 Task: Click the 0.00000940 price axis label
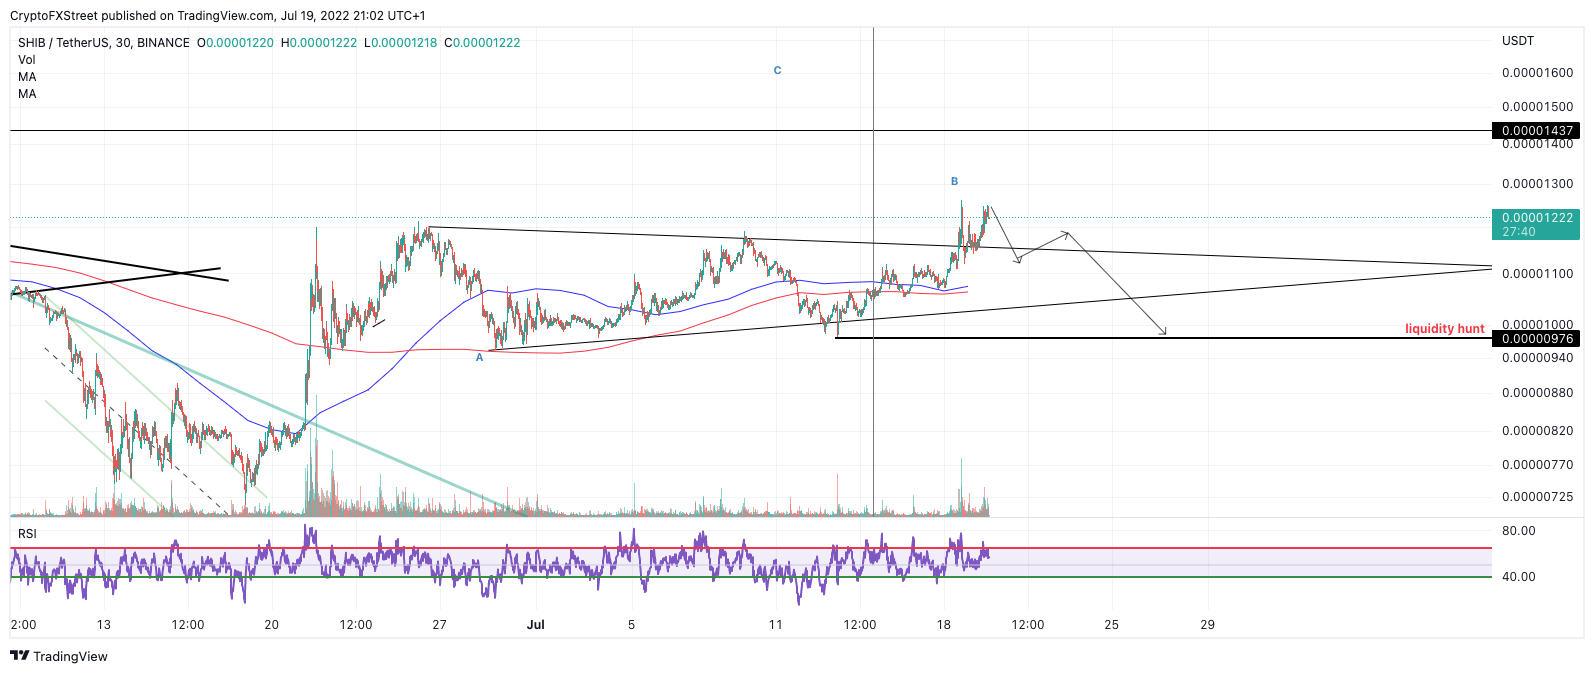tap(1537, 357)
